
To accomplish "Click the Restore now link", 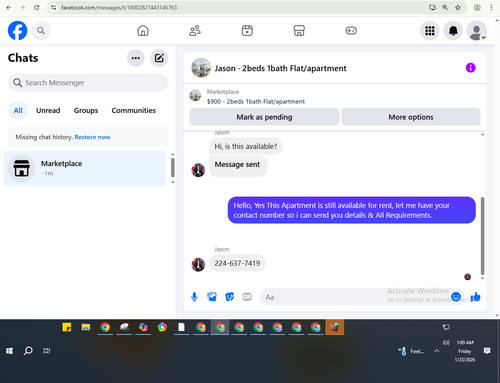I will pyautogui.click(x=92, y=137).
